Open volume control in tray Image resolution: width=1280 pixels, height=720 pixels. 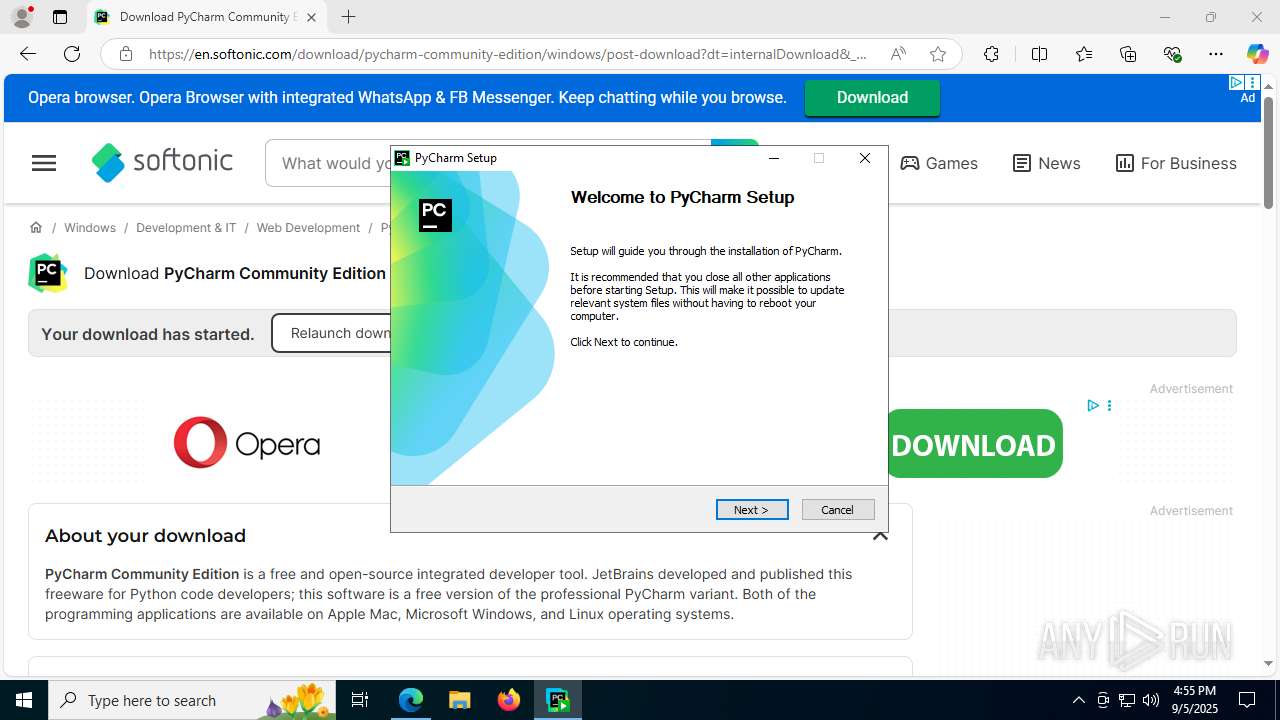pos(1151,700)
